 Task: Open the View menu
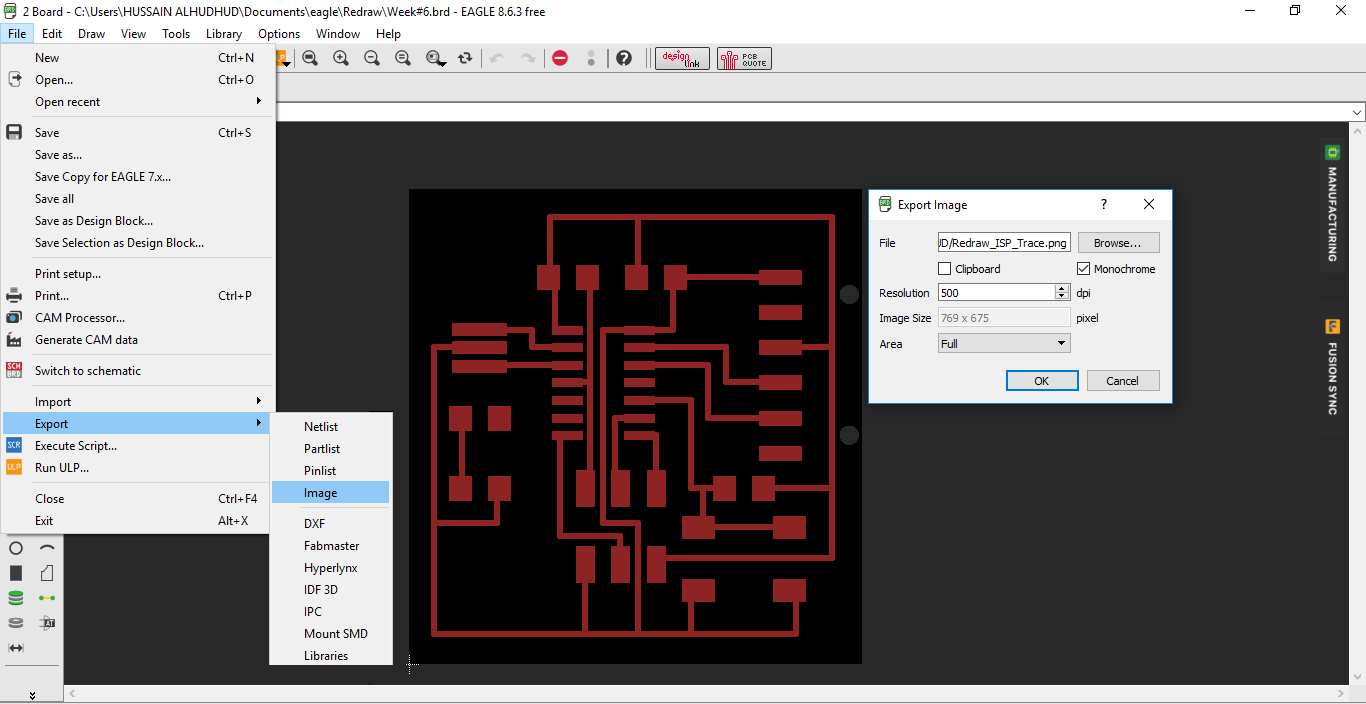pyautogui.click(x=133, y=34)
